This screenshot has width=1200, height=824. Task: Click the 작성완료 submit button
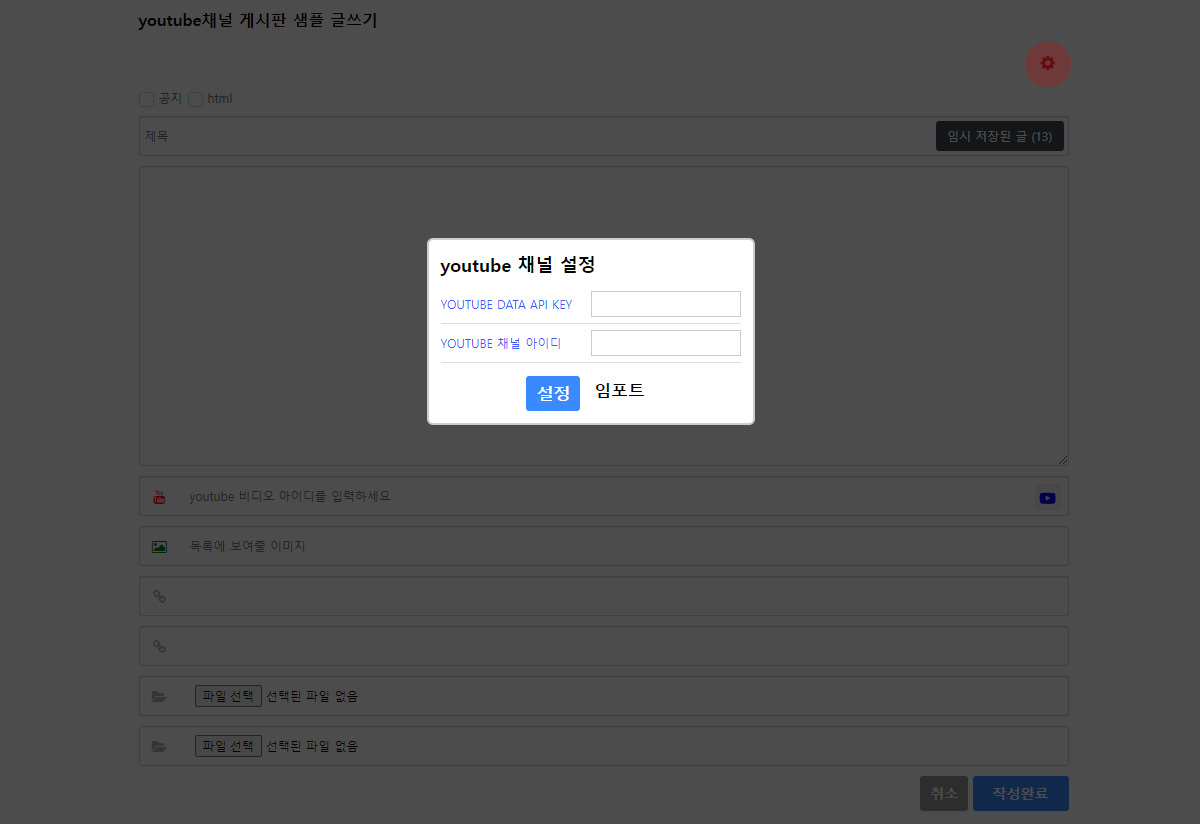(1021, 794)
